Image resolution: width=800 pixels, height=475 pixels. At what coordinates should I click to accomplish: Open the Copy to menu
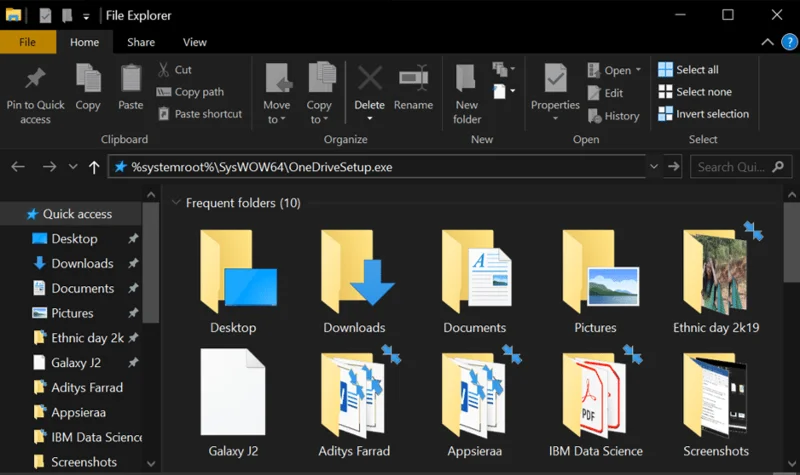[x=320, y=94]
